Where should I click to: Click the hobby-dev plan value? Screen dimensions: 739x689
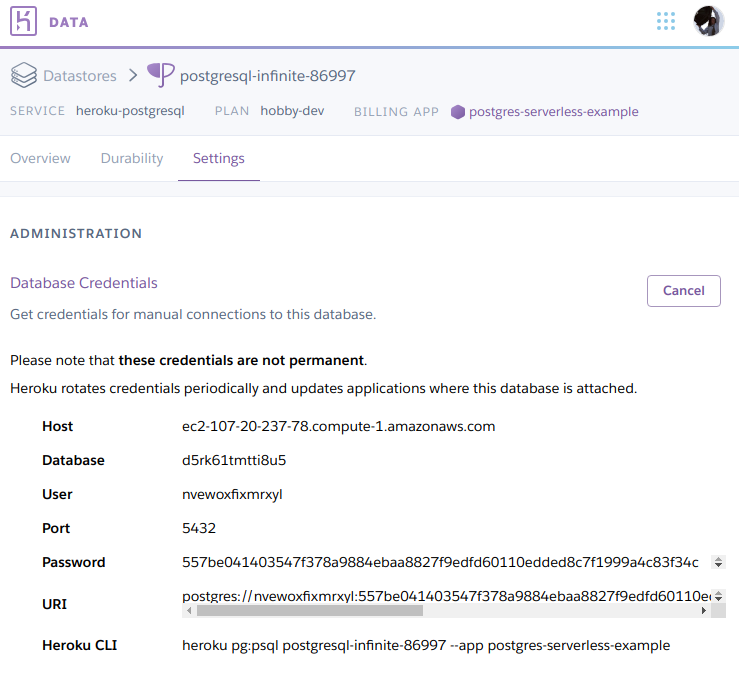[x=292, y=111]
